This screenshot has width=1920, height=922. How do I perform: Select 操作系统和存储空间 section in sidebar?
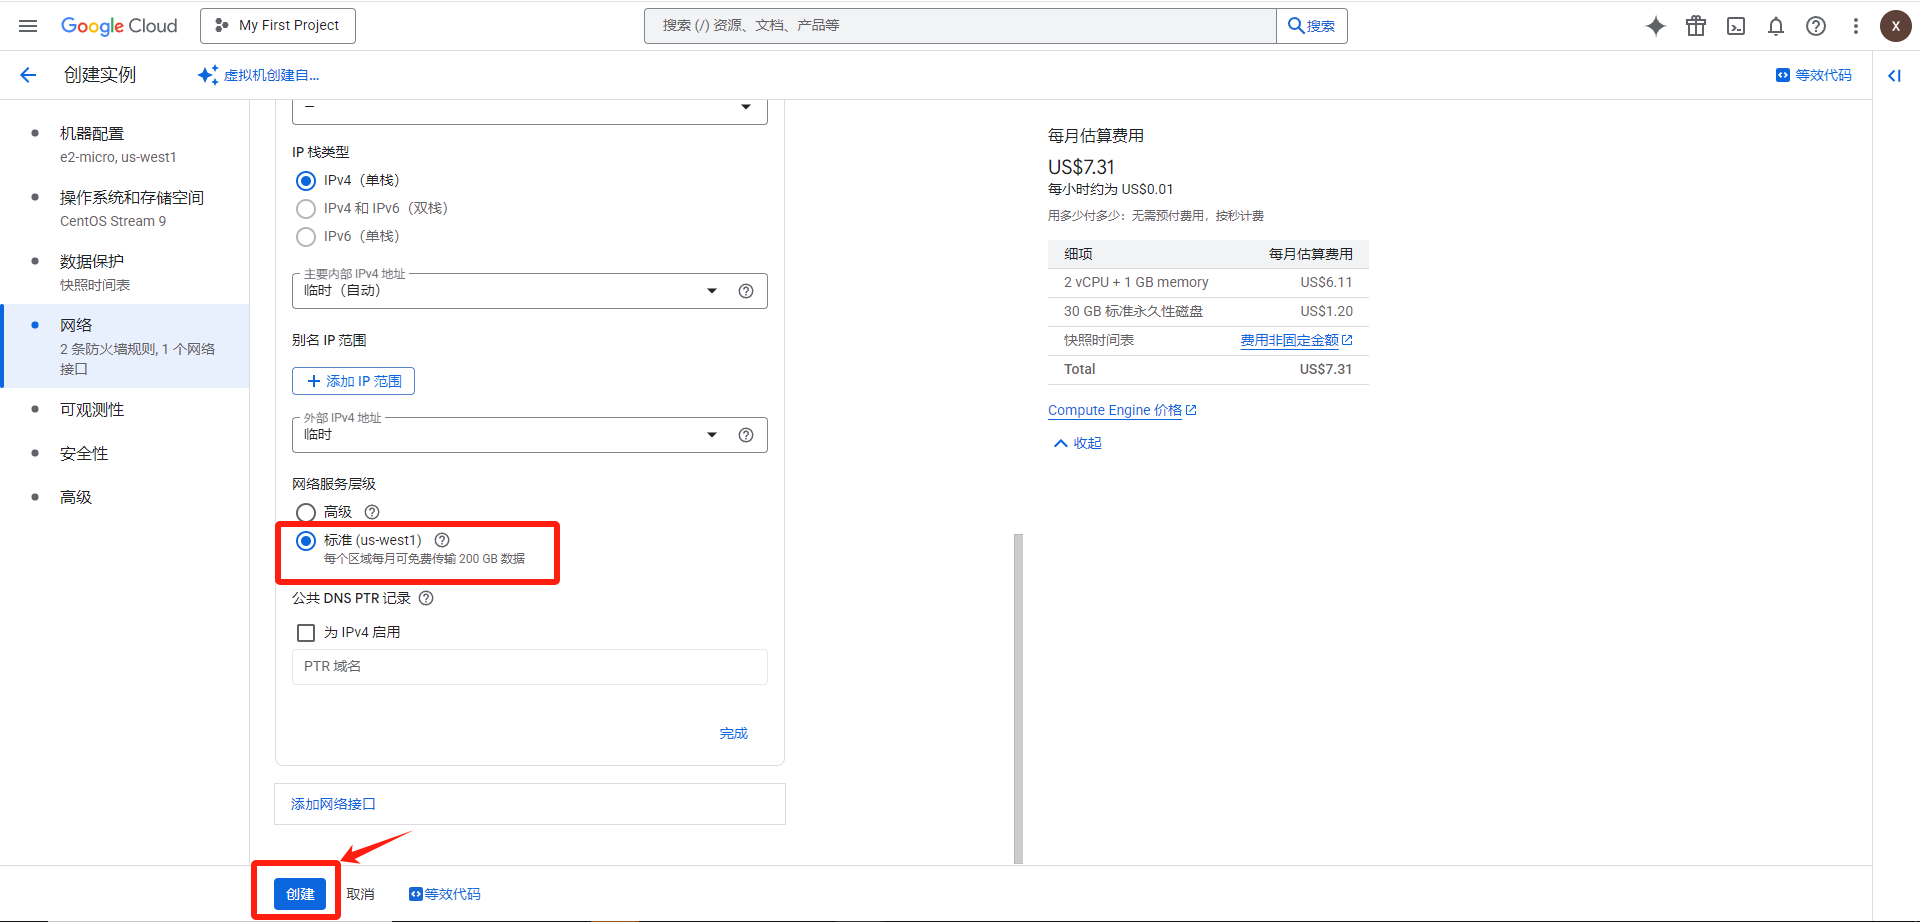point(124,208)
